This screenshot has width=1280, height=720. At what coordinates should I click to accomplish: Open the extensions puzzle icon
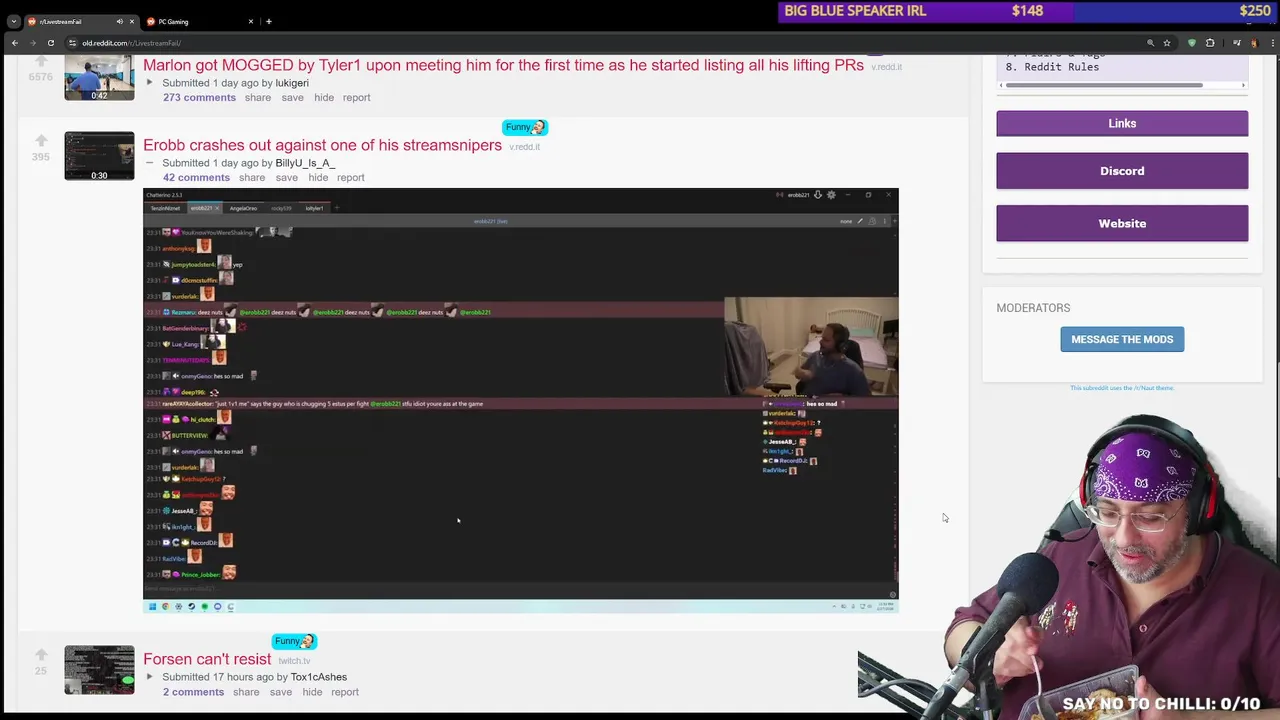pyautogui.click(x=1210, y=43)
